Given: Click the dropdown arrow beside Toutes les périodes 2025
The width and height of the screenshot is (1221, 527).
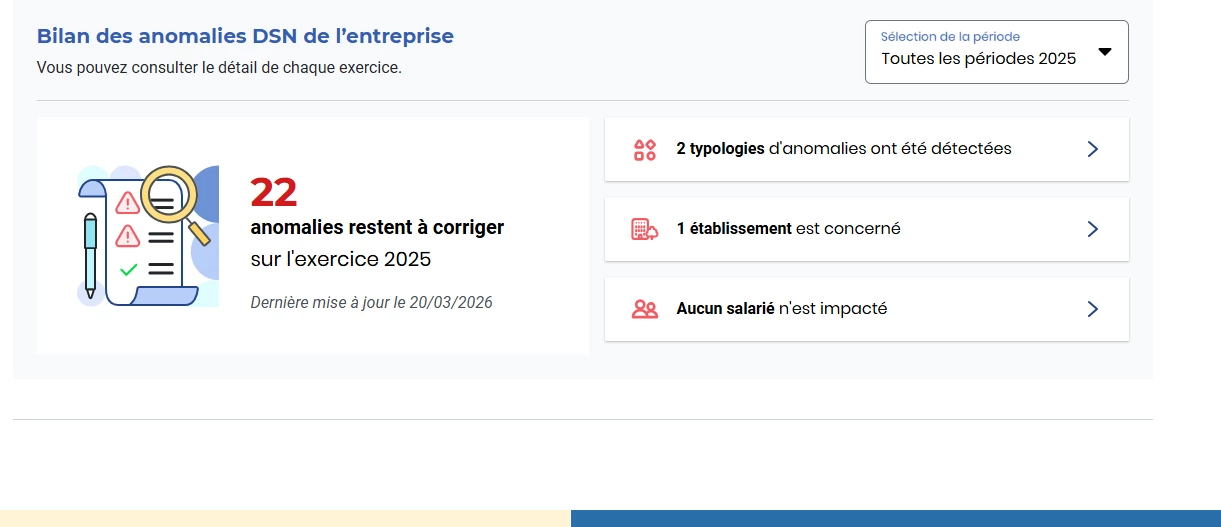Looking at the screenshot, I should pyautogui.click(x=1104, y=52).
